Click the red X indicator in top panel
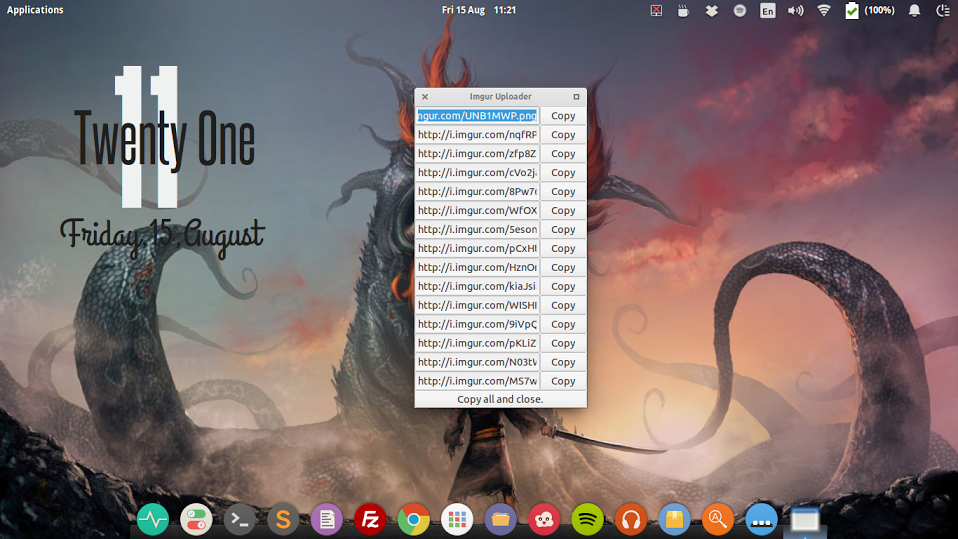958x539 pixels. click(x=656, y=10)
